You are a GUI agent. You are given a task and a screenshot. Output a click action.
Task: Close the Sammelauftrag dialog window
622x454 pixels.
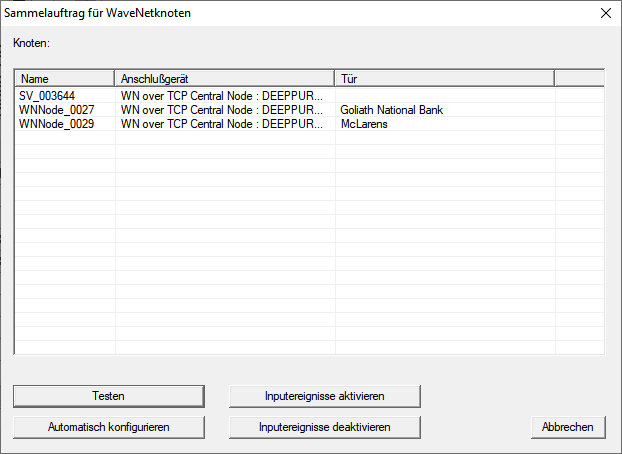(x=604, y=13)
